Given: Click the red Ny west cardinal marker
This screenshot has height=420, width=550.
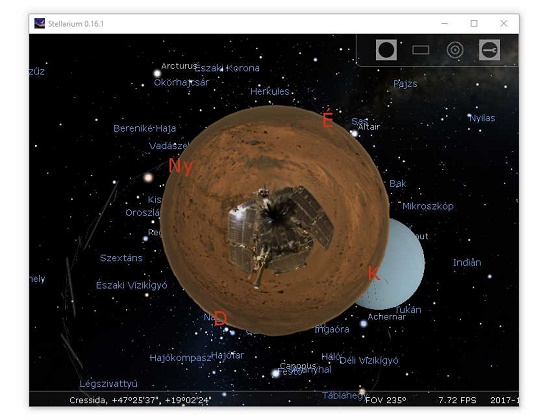Looking at the screenshot, I should coord(181,166).
